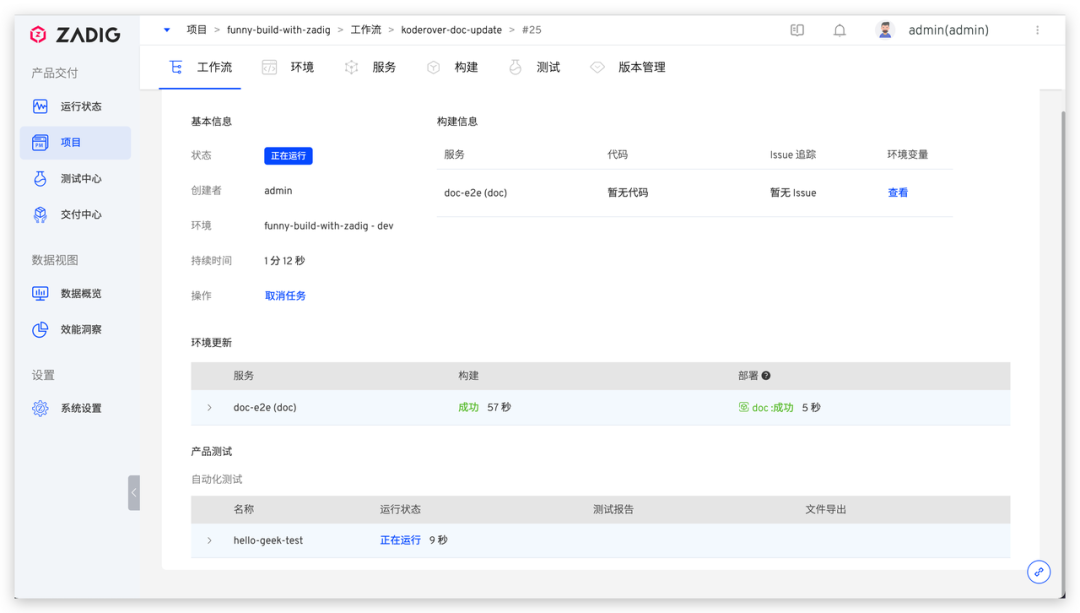Select 交付中心 menu label

[x=81, y=215]
